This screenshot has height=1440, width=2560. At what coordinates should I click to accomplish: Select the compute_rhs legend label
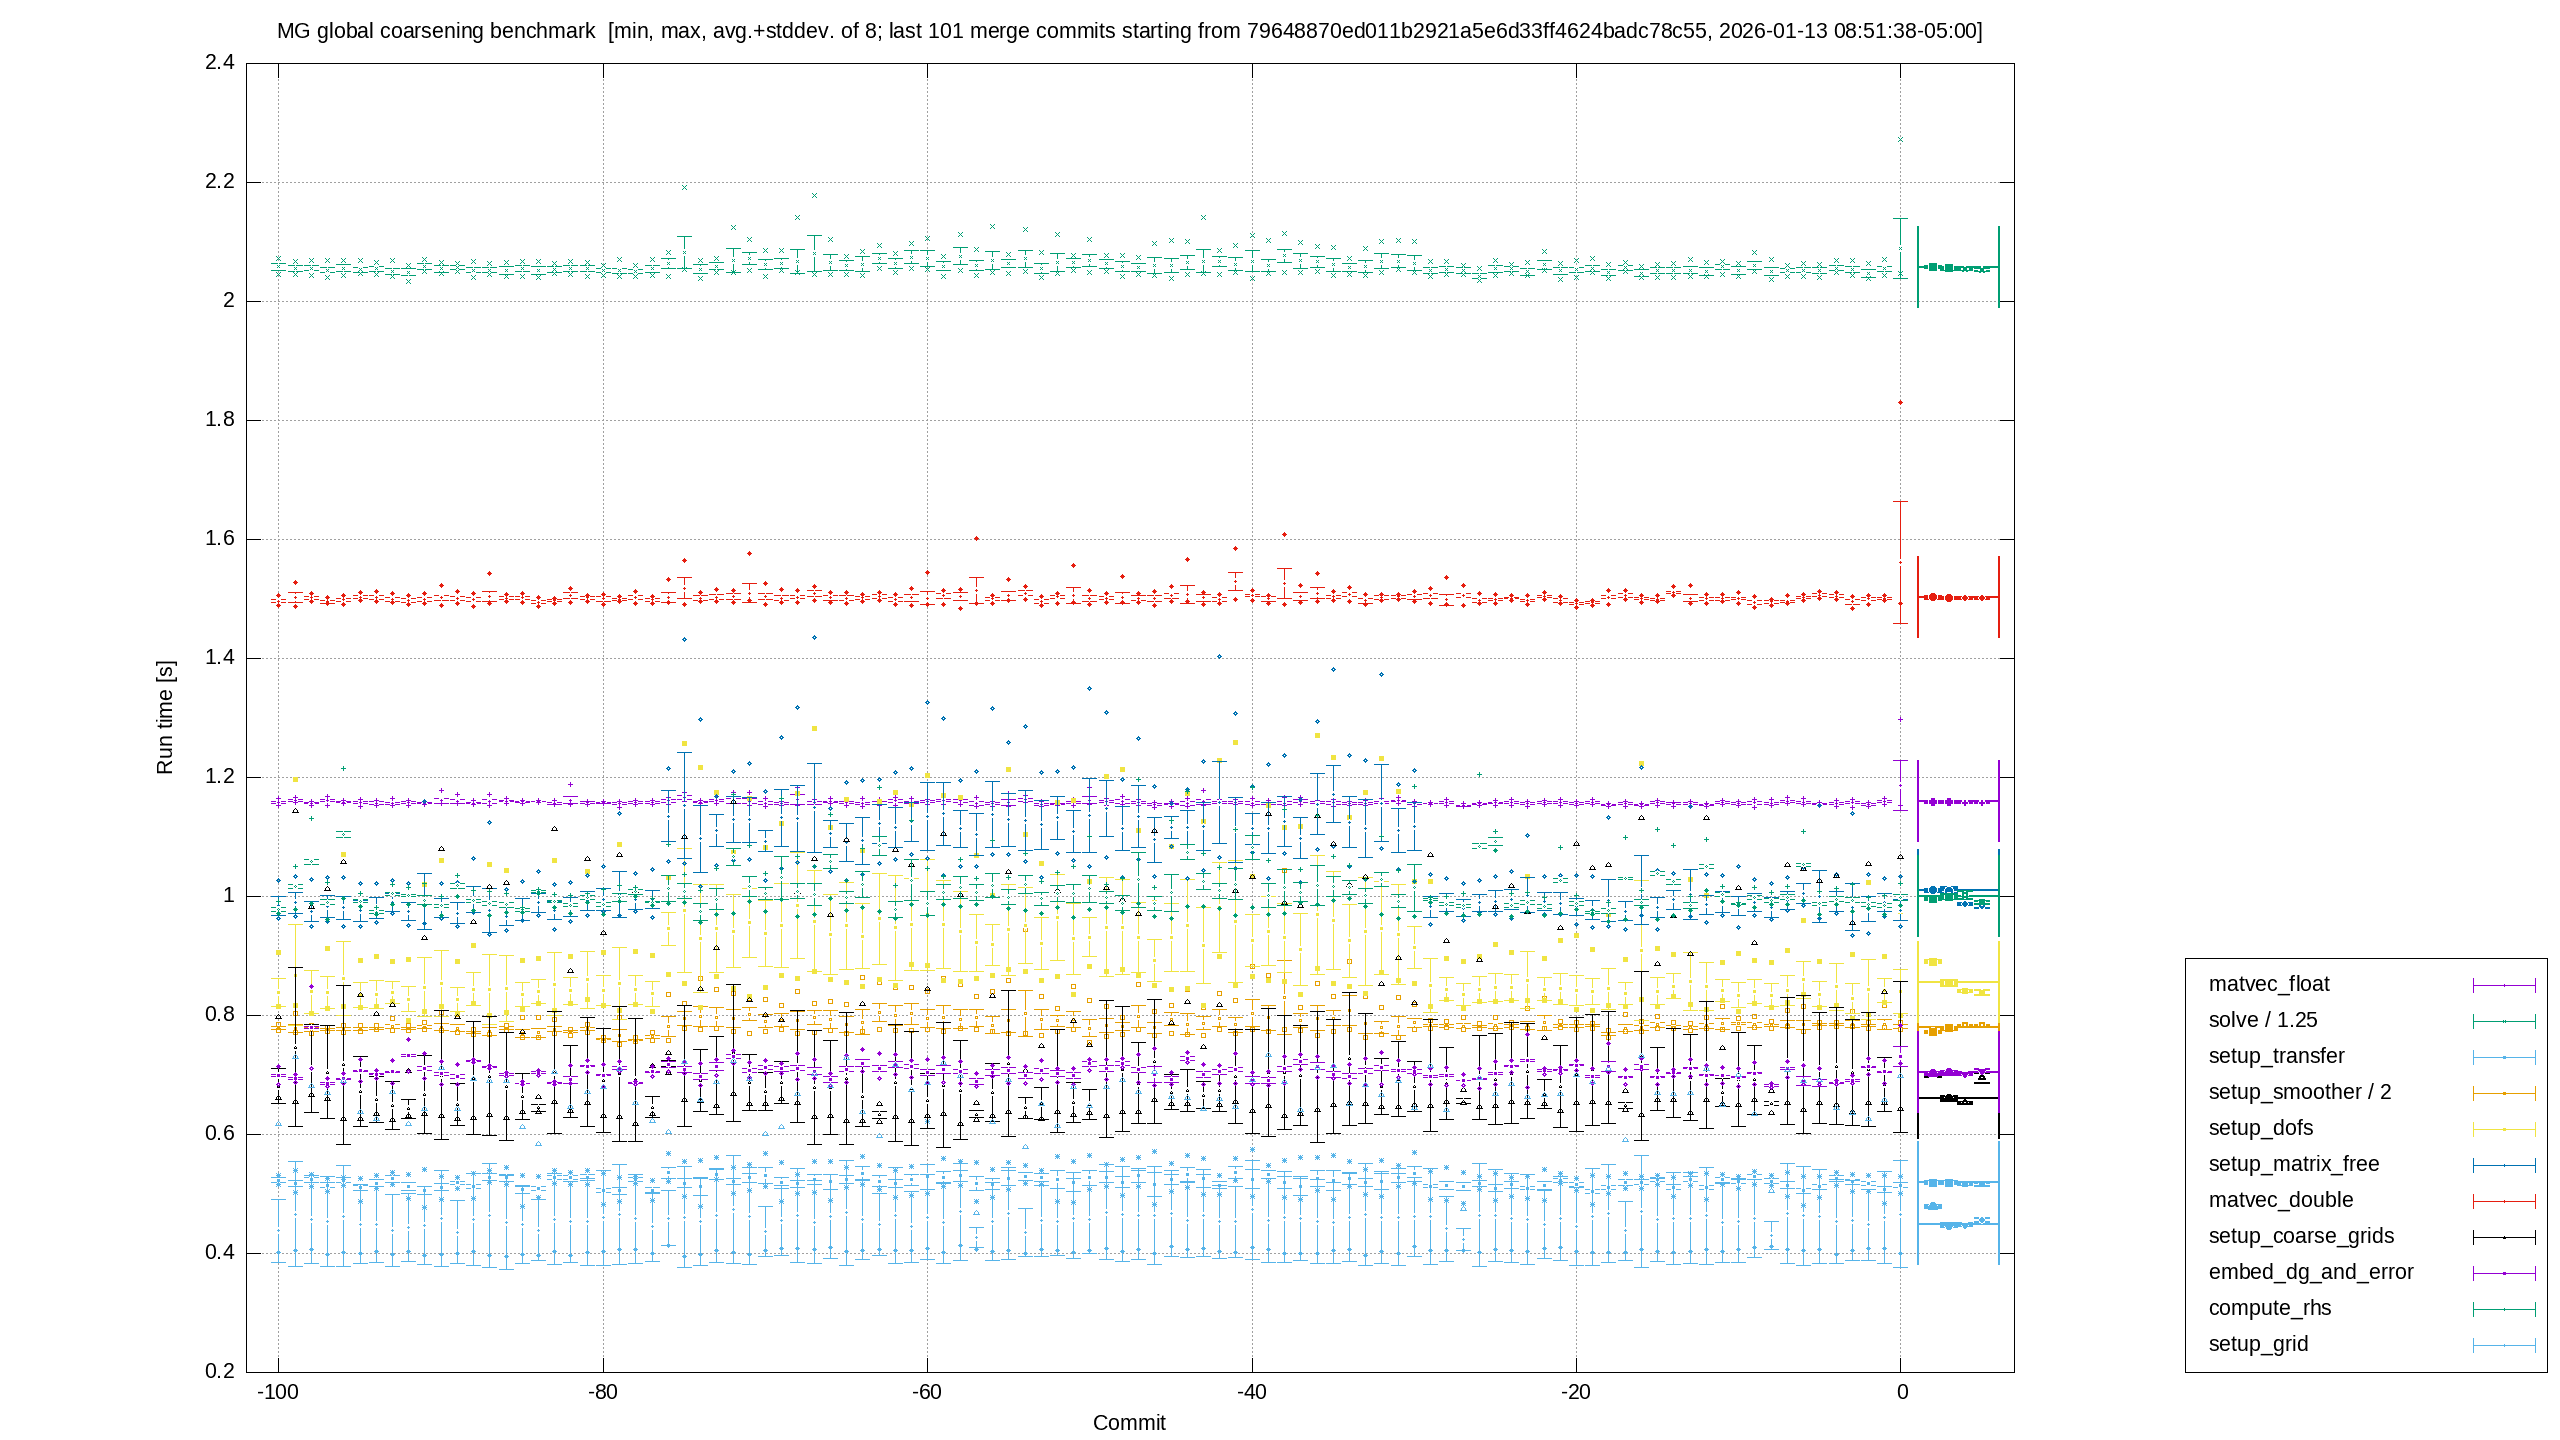point(2270,1308)
